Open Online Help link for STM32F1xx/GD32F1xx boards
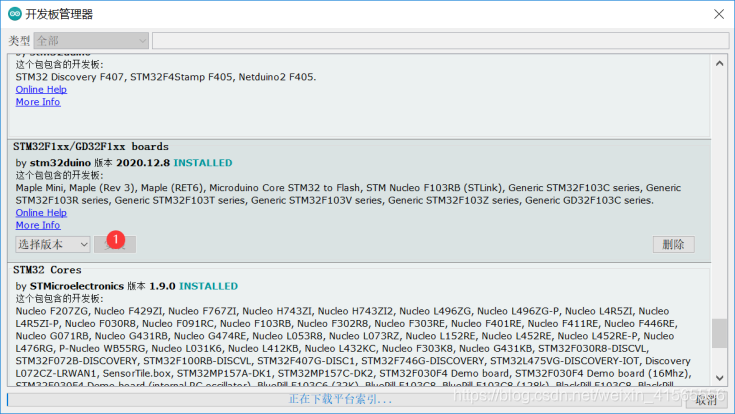Viewport: 735px width, 414px height. [41, 213]
